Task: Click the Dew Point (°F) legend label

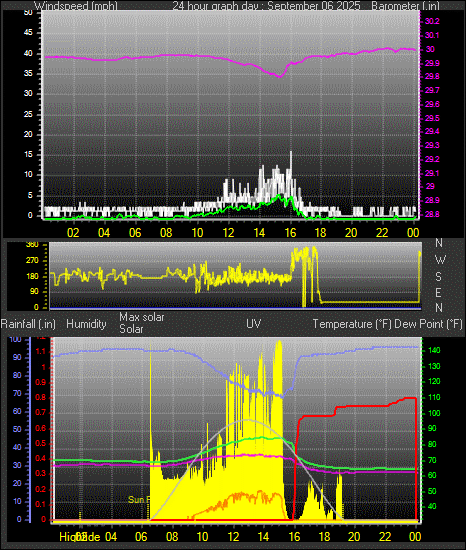Action: (428, 324)
